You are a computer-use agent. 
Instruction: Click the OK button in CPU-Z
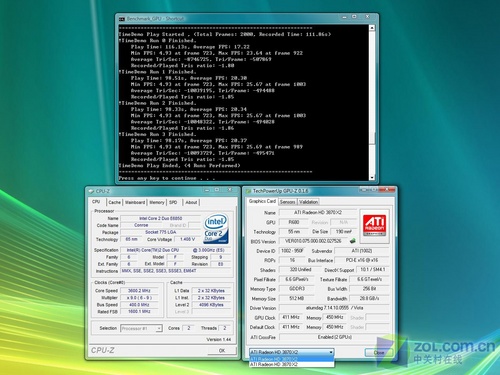point(222,351)
